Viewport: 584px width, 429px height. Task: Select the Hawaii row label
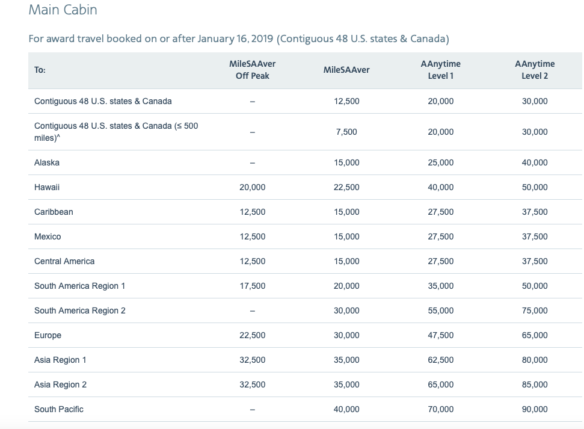[x=47, y=187]
